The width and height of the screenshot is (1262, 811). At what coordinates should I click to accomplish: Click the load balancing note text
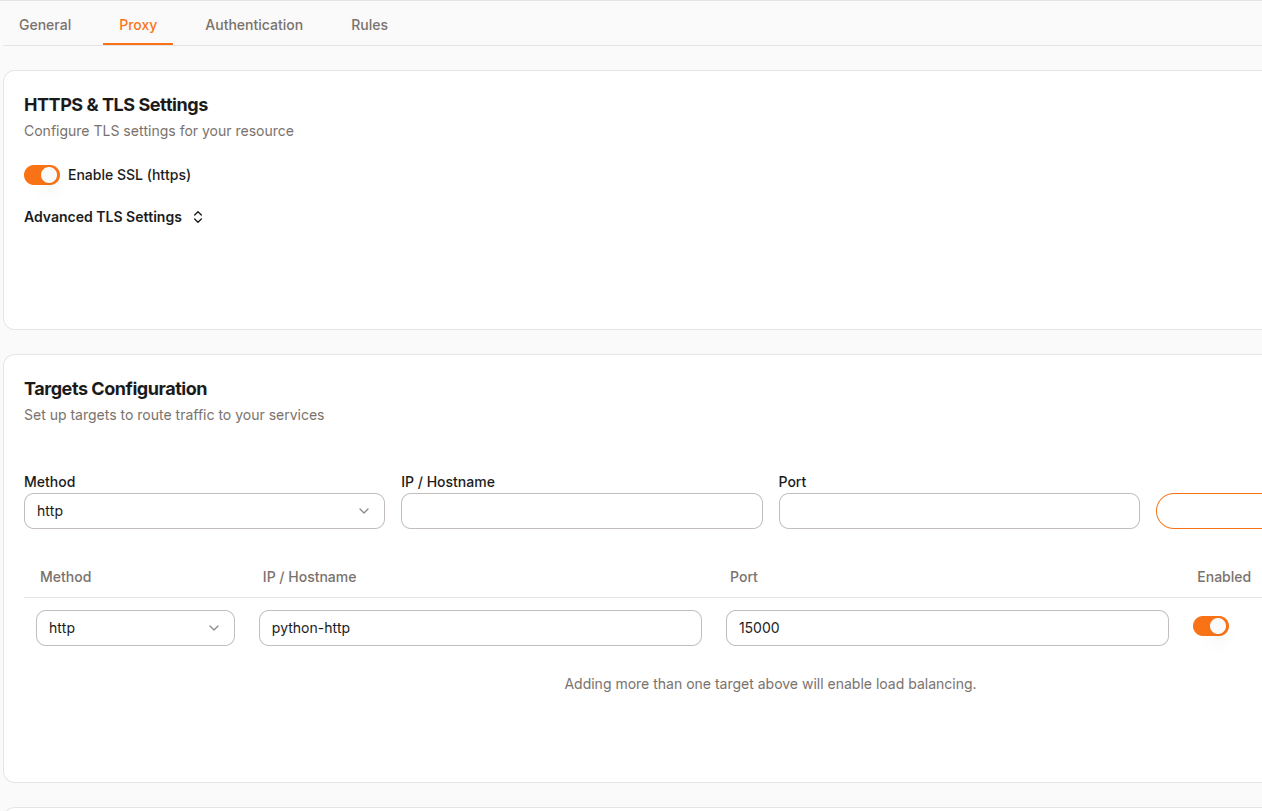[x=770, y=684]
